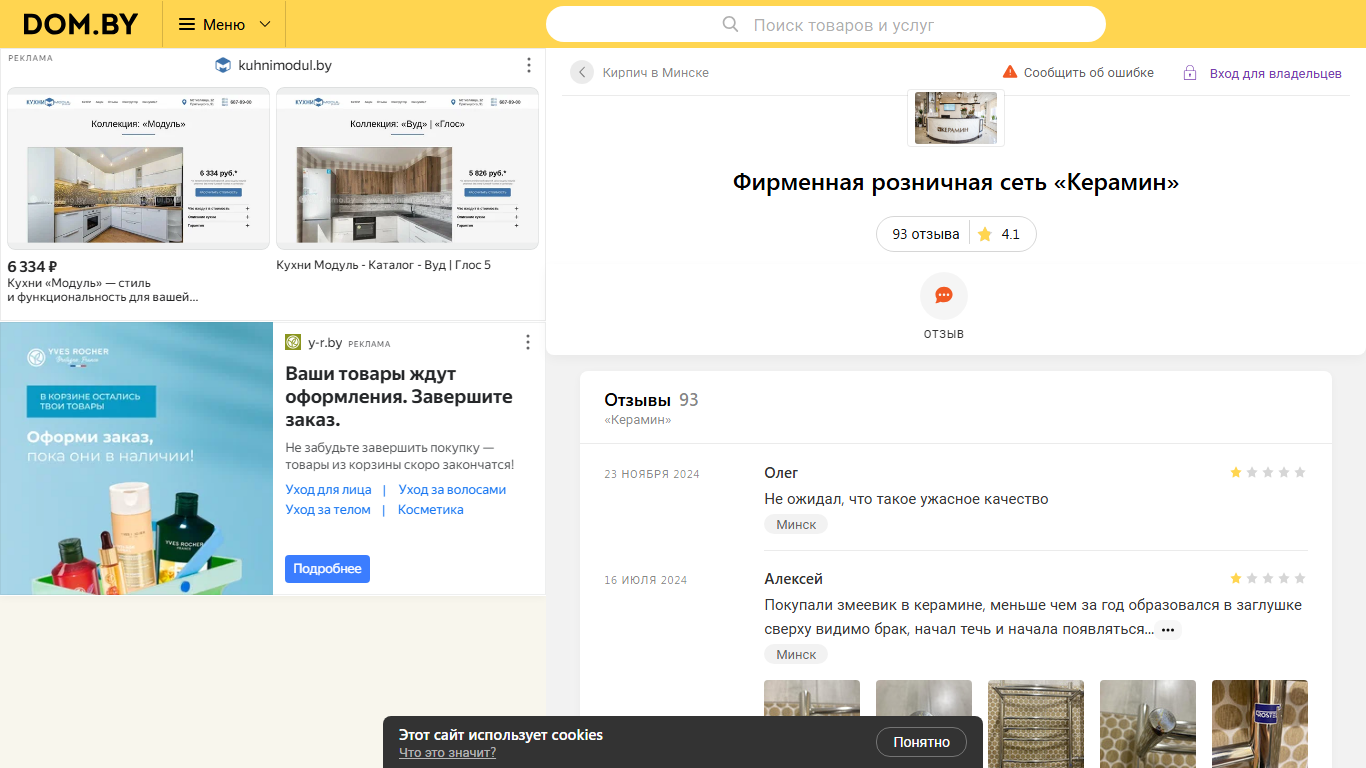
Task: Open the Коллекция «Модуль» kitchen ad image
Action: tap(138, 168)
